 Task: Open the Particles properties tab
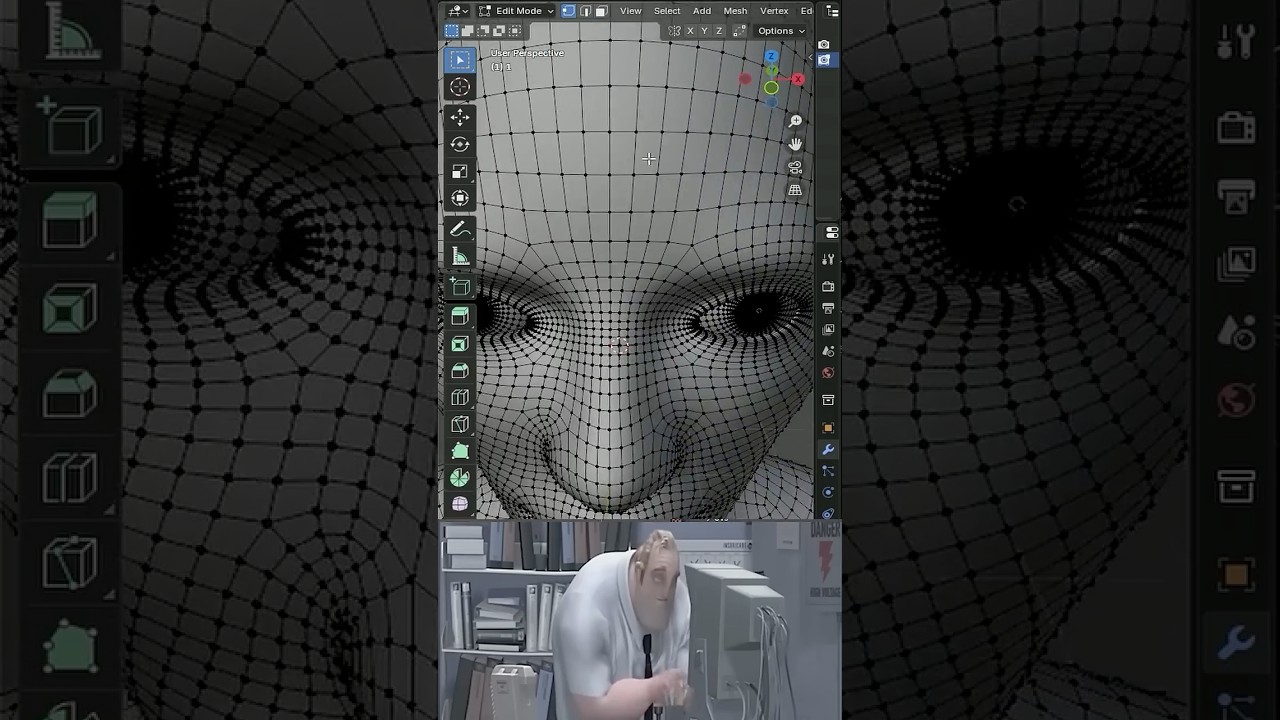pyautogui.click(x=828, y=471)
